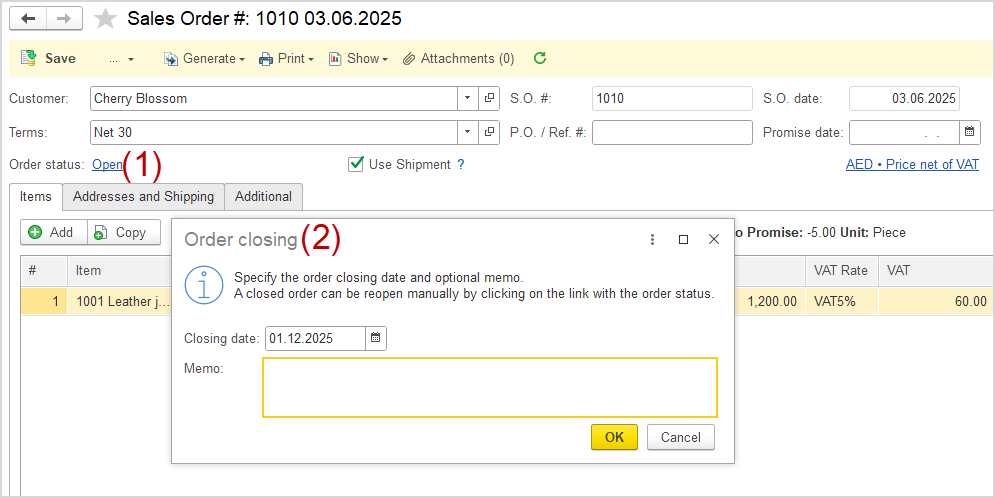This screenshot has height=498, width=995.
Task: Open the Closing date calendar picker
Action: tap(376, 339)
